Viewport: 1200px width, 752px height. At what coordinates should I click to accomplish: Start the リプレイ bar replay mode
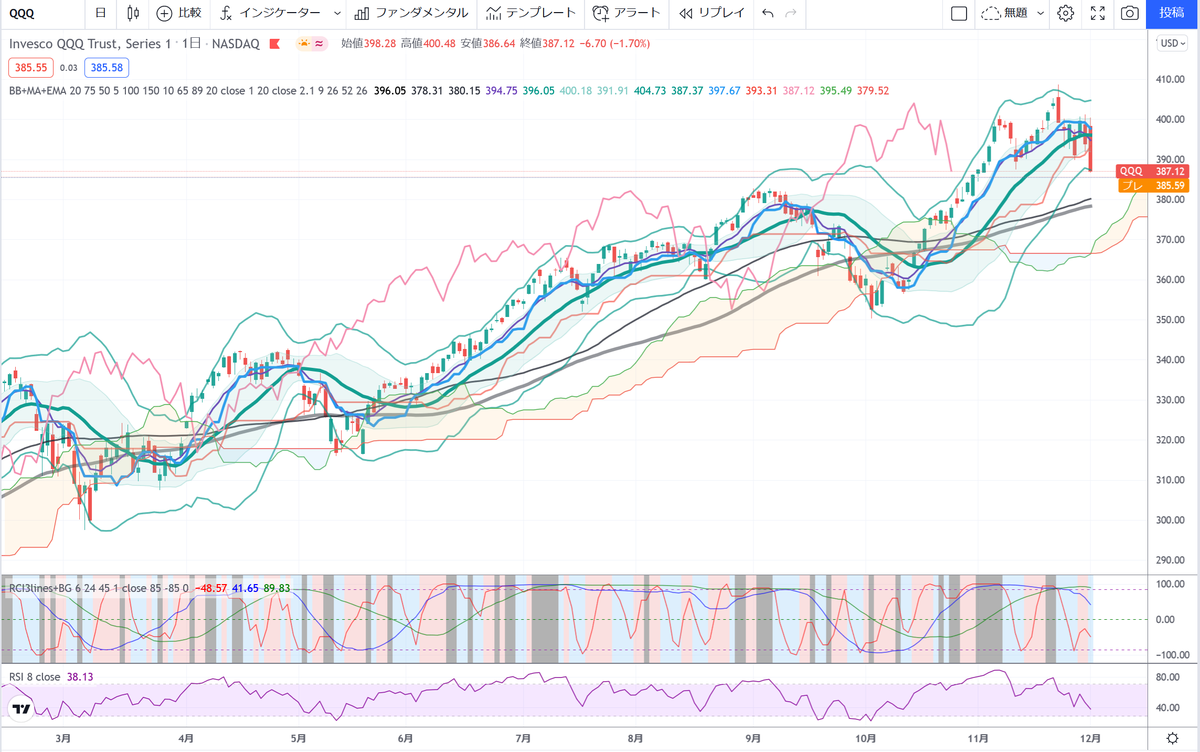coord(712,13)
